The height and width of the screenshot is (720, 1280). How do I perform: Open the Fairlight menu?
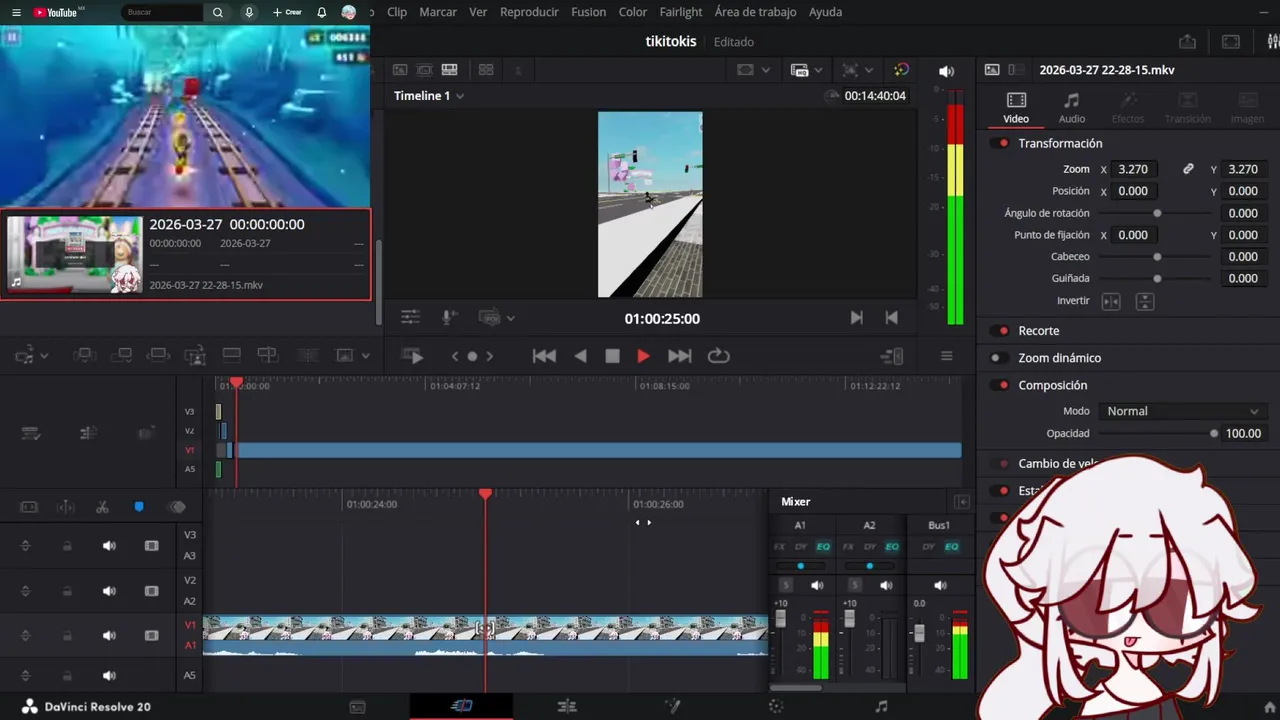point(681,12)
